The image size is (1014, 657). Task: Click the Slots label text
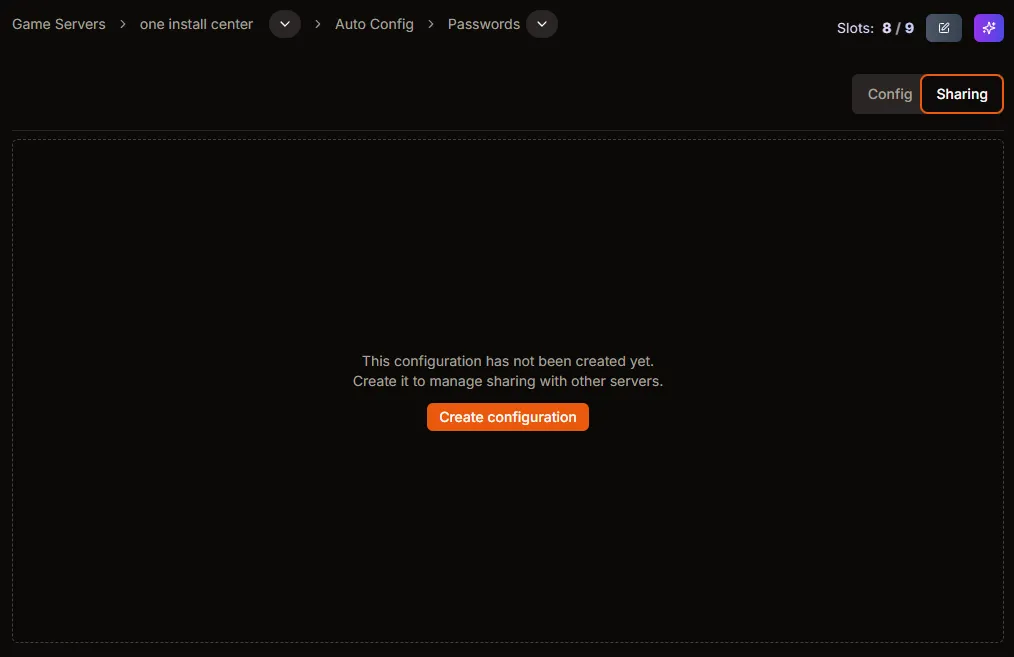[x=855, y=28]
